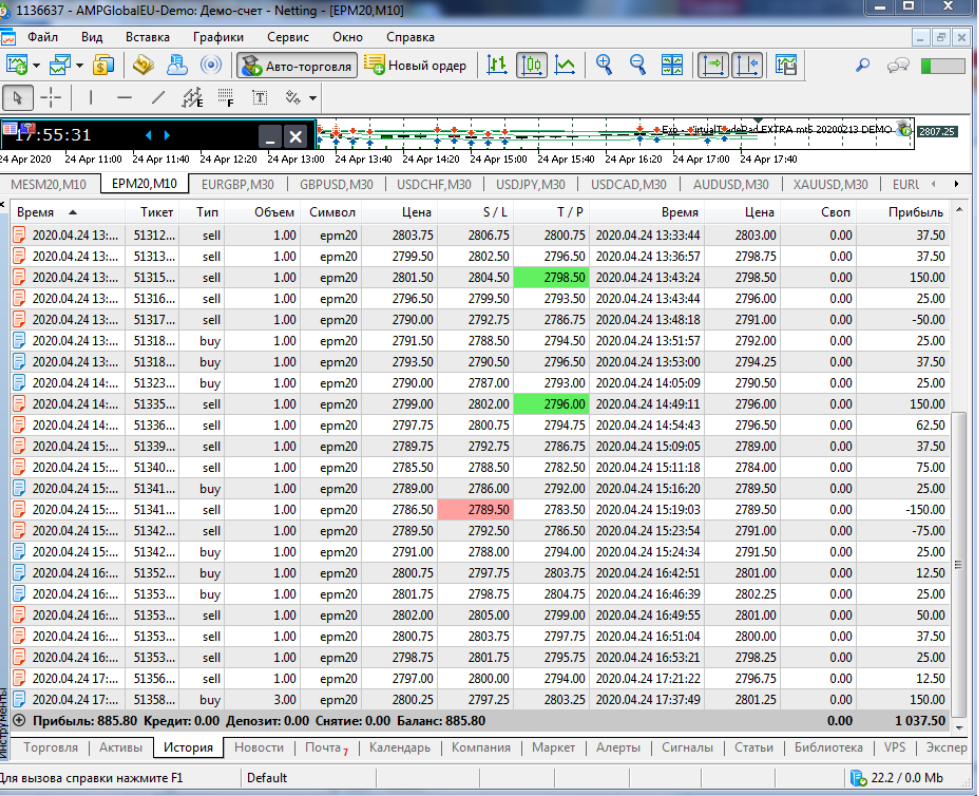Select the trendline drawing tool
The image size is (979, 796).
[157, 98]
